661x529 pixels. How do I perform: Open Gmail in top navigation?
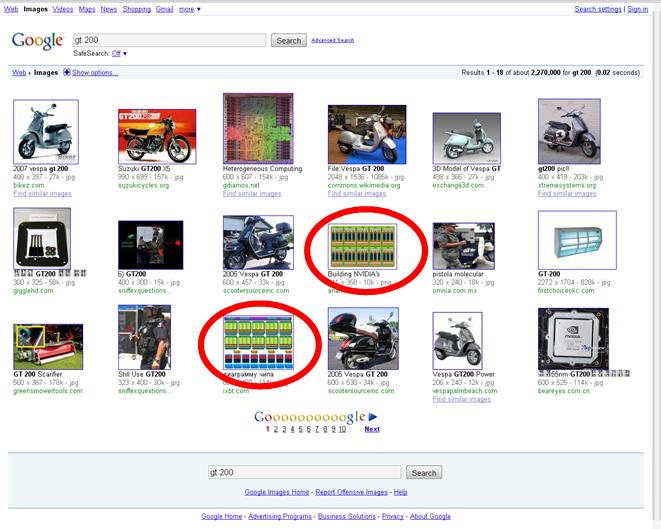coord(164,9)
